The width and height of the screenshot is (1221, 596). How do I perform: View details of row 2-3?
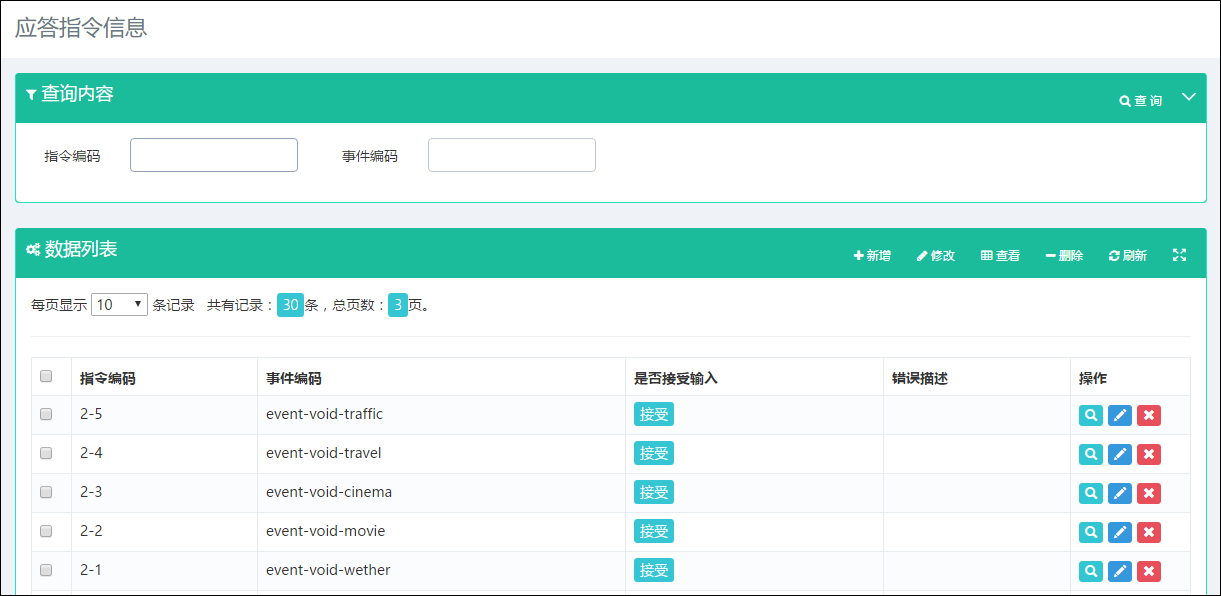coord(1091,493)
